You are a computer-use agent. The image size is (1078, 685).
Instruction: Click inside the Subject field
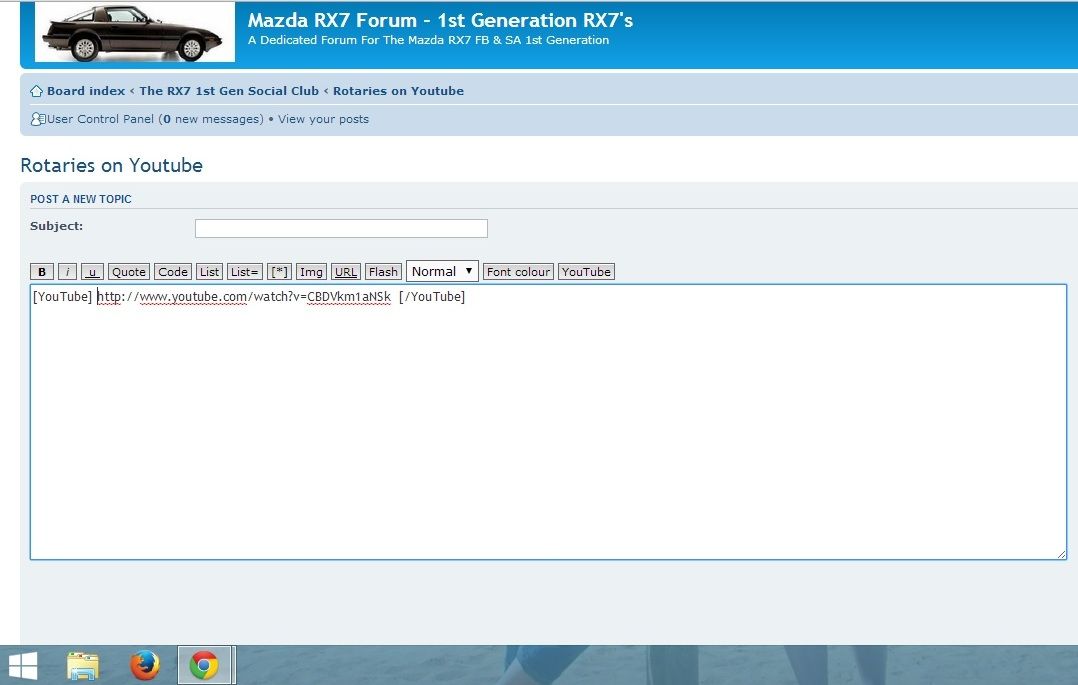point(341,228)
